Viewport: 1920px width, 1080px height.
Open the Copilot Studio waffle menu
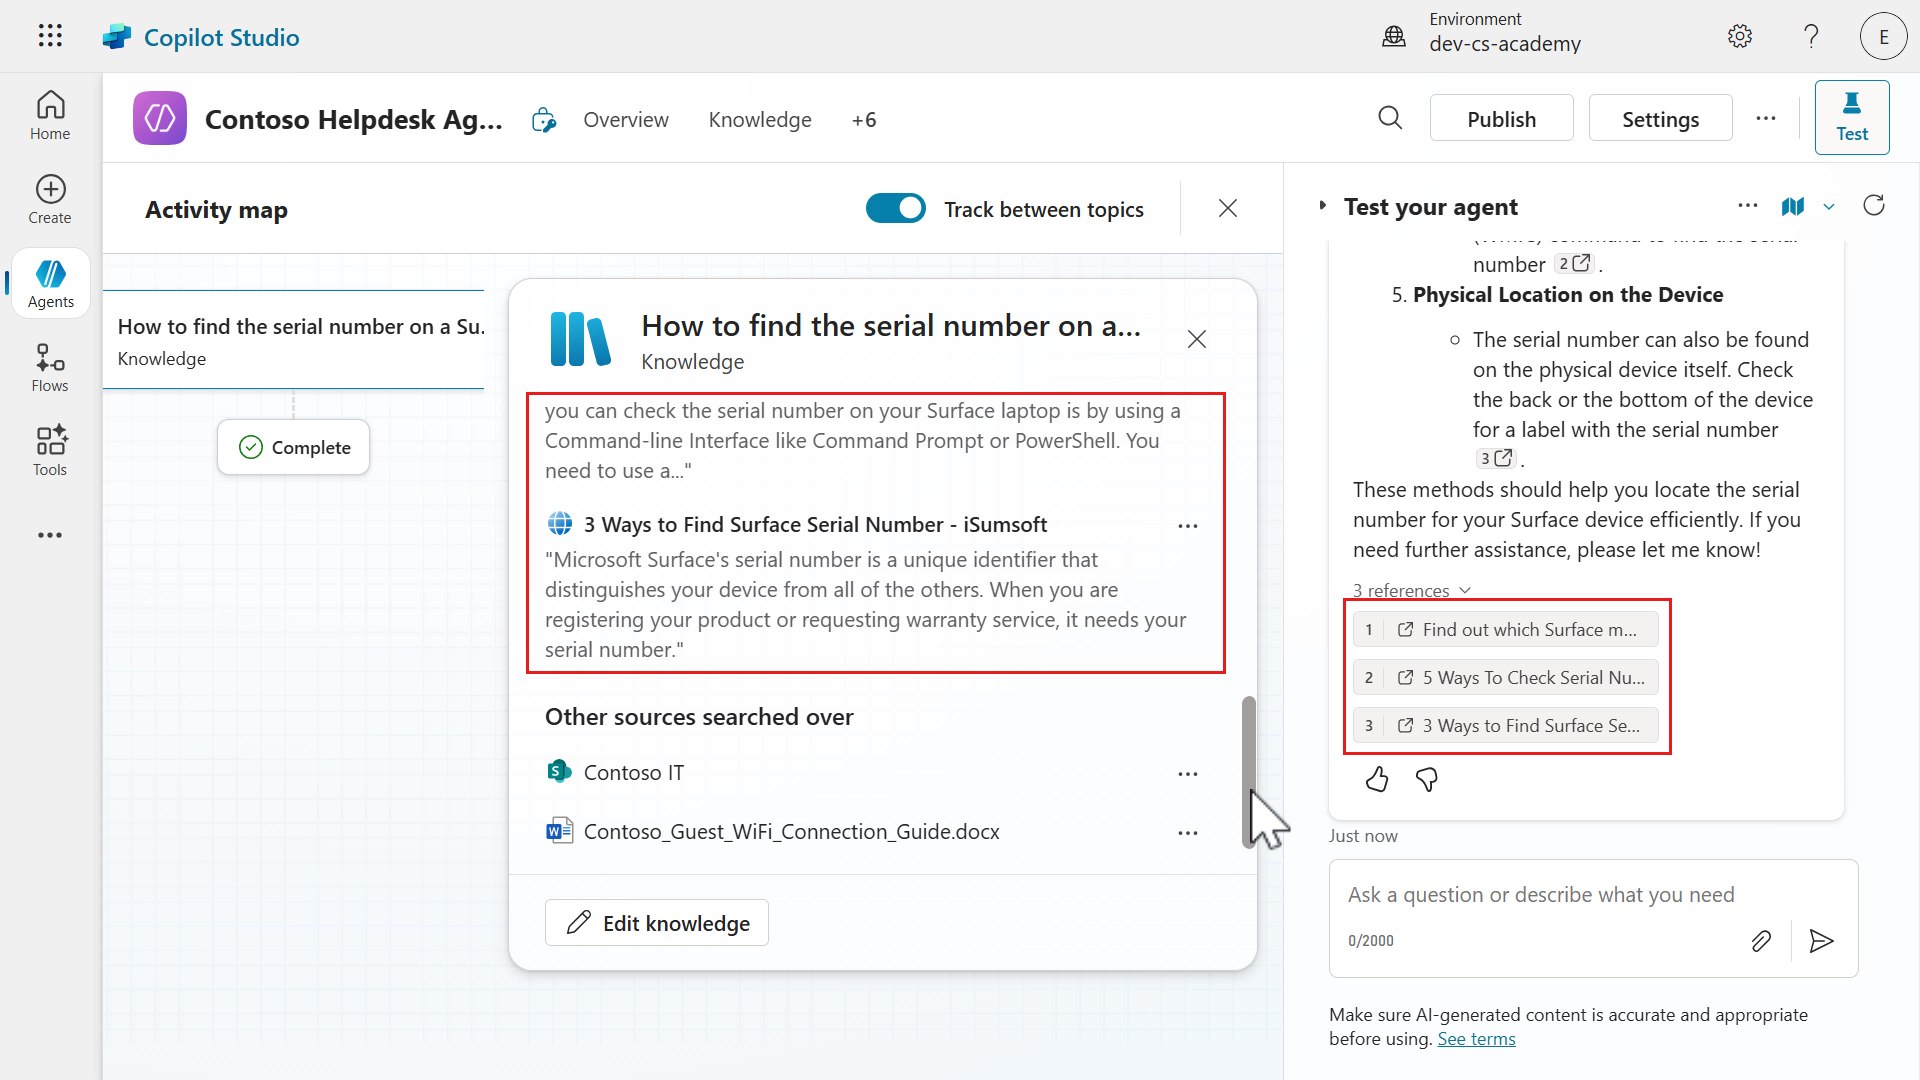pos(49,36)
